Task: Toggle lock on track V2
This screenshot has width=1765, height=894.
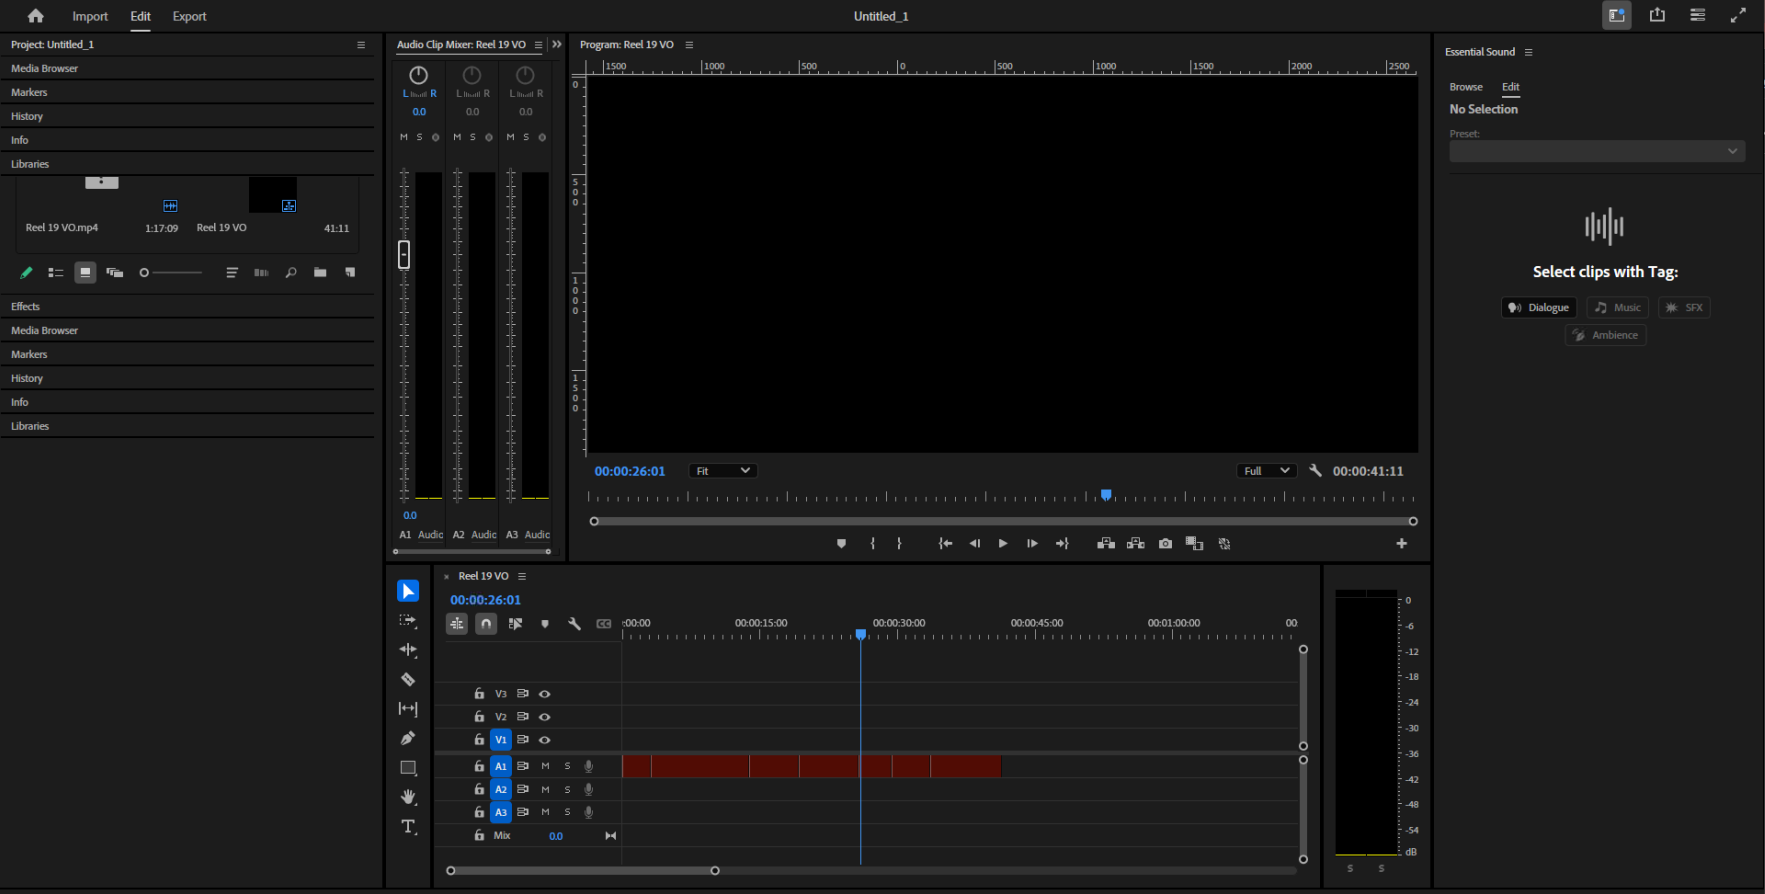Action: [479, 717]
